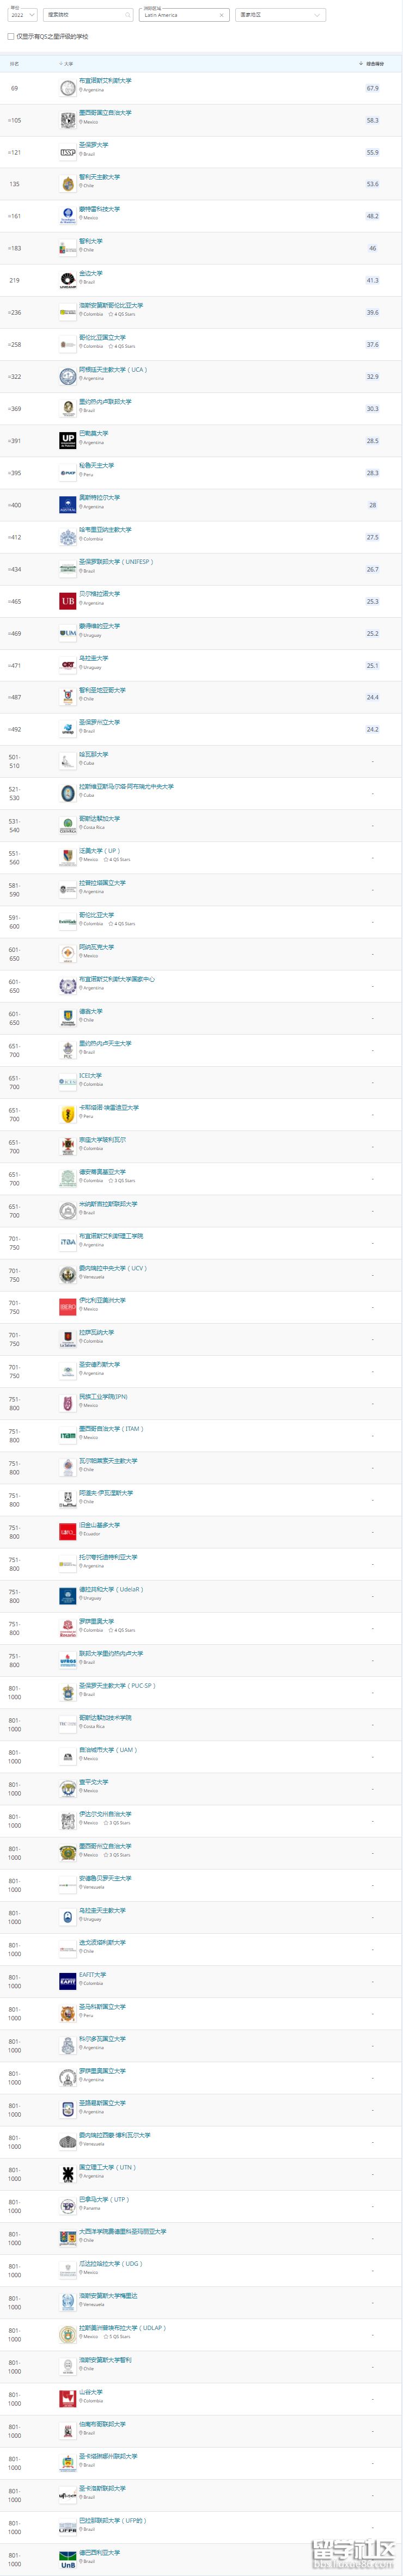Open the 布宜诺斯艾利斯大学 link
The height and width of the screenshot is (2576, 403).
tap(105, 81)
